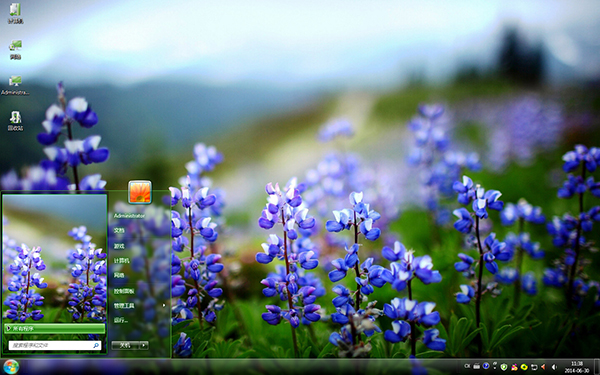The width and height of the screenshot is (600, 375).
Task: Open the Administrator folder desktop icon
Action: pos(15,85)
